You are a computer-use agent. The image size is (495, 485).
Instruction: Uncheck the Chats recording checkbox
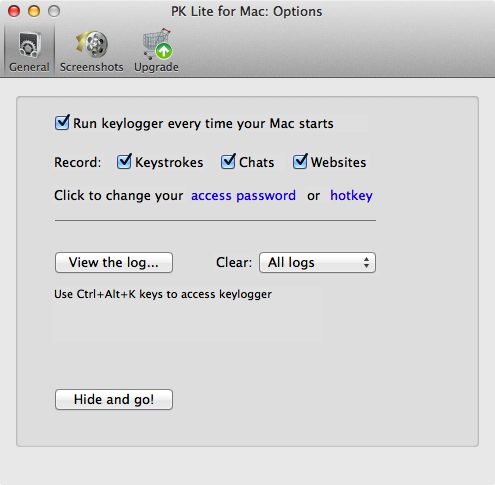click(228, 161)
